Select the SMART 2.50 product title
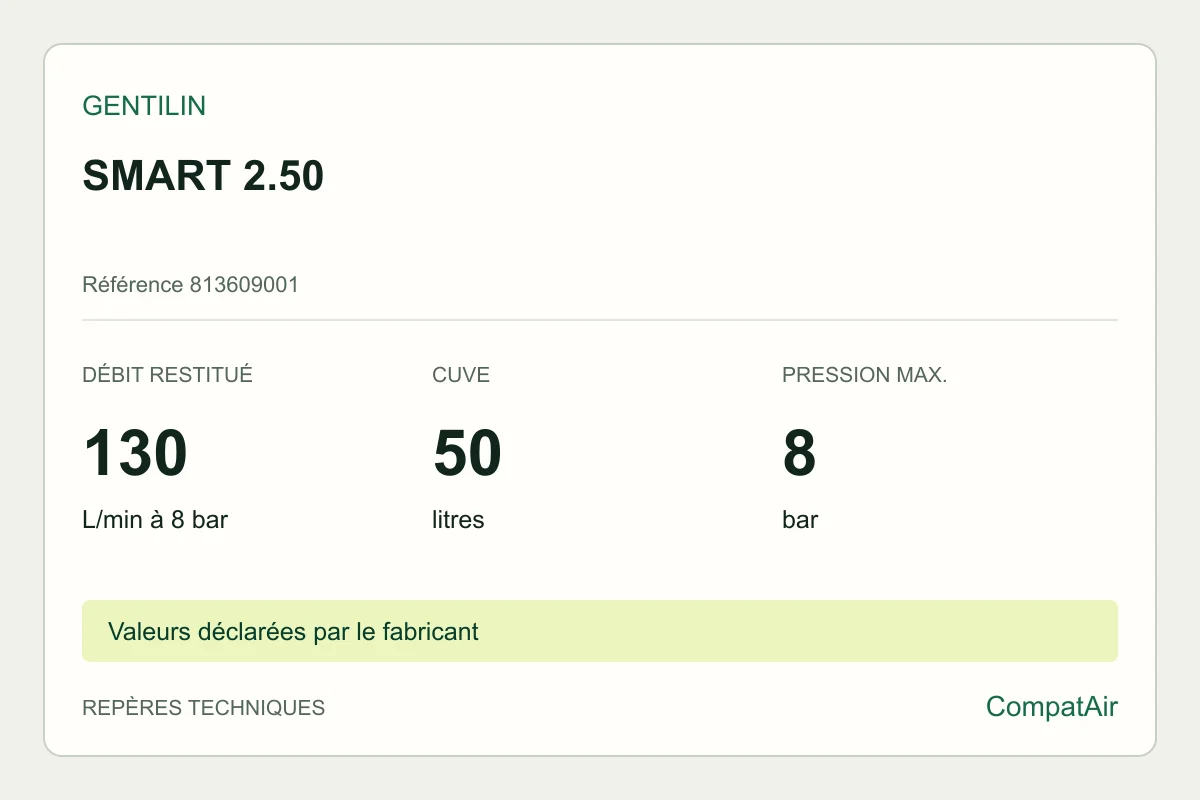 [x=203, y=176]
